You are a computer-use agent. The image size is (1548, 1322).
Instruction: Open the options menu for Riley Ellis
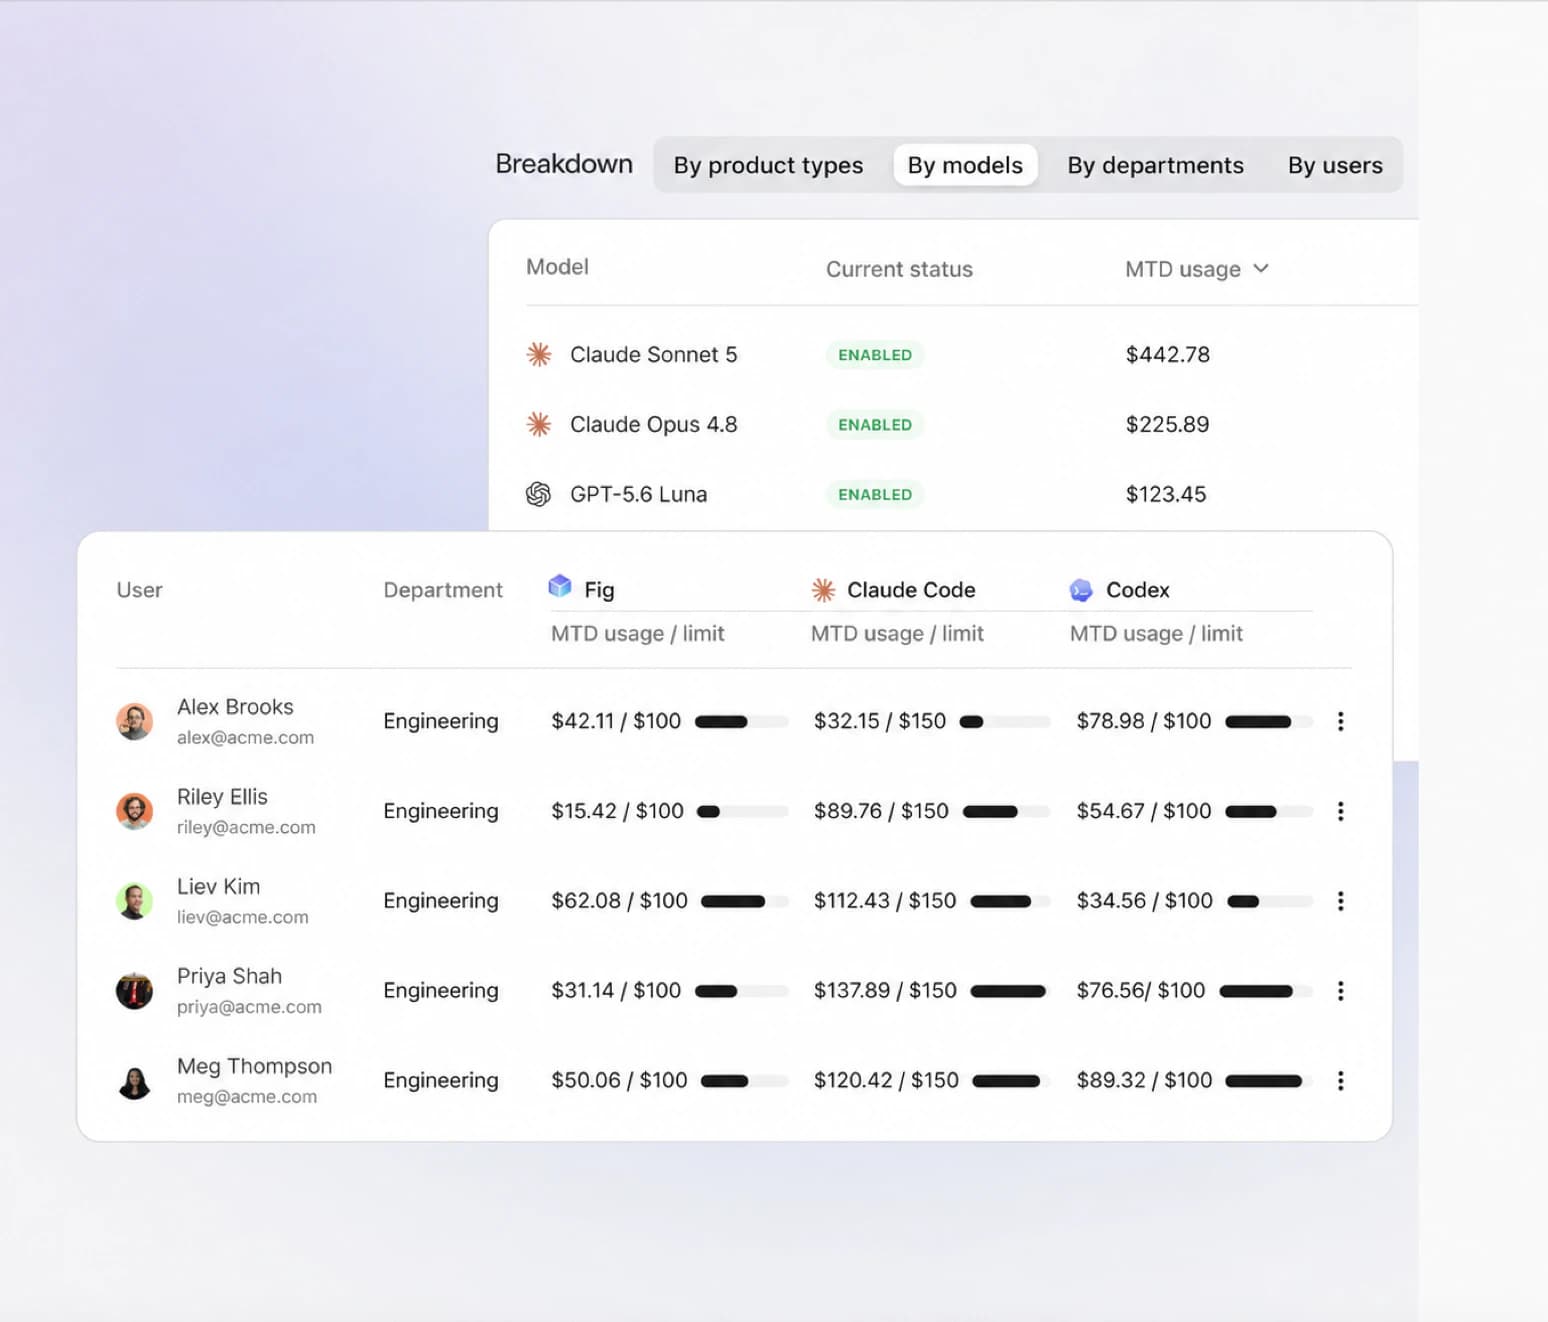click(x=1340, y=811)
